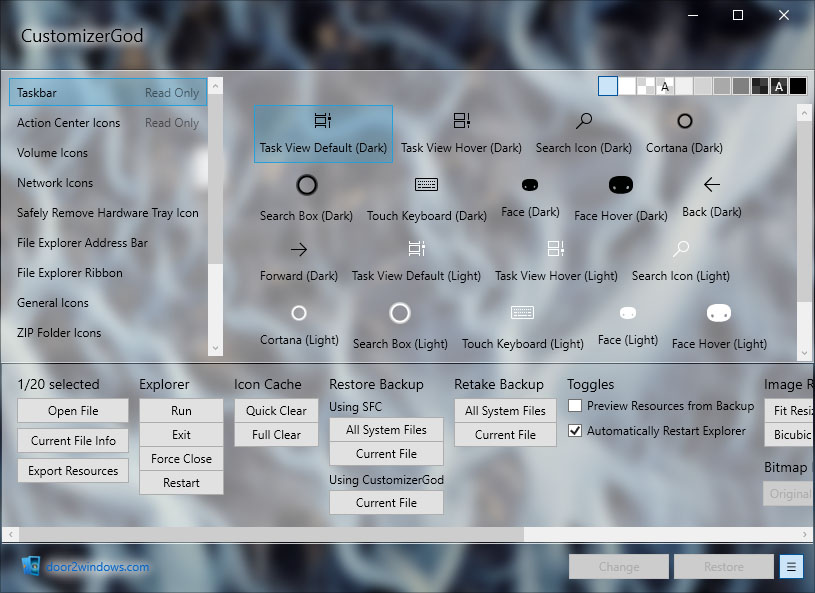Pick the Forward (Dark) arrow icon
The width and height of the screenshot is (815, 593).
point(299,261)
